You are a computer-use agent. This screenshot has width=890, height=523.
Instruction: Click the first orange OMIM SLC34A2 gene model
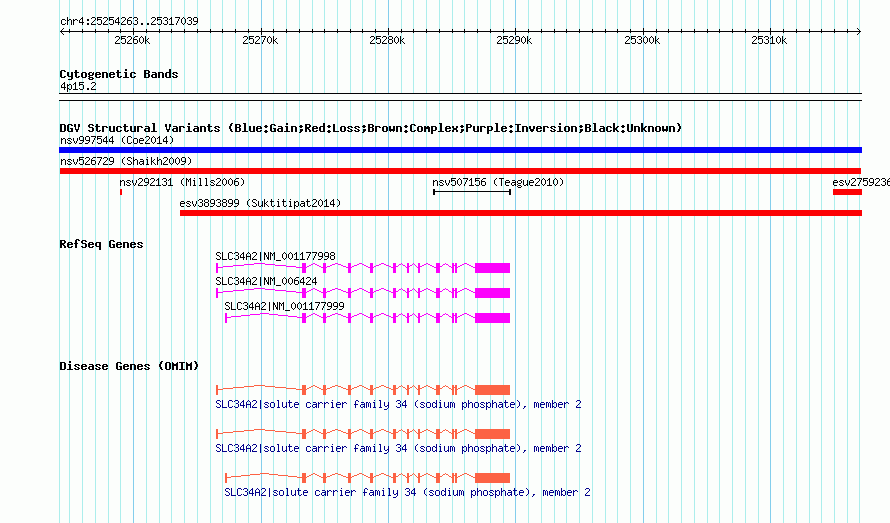[363, 390]
